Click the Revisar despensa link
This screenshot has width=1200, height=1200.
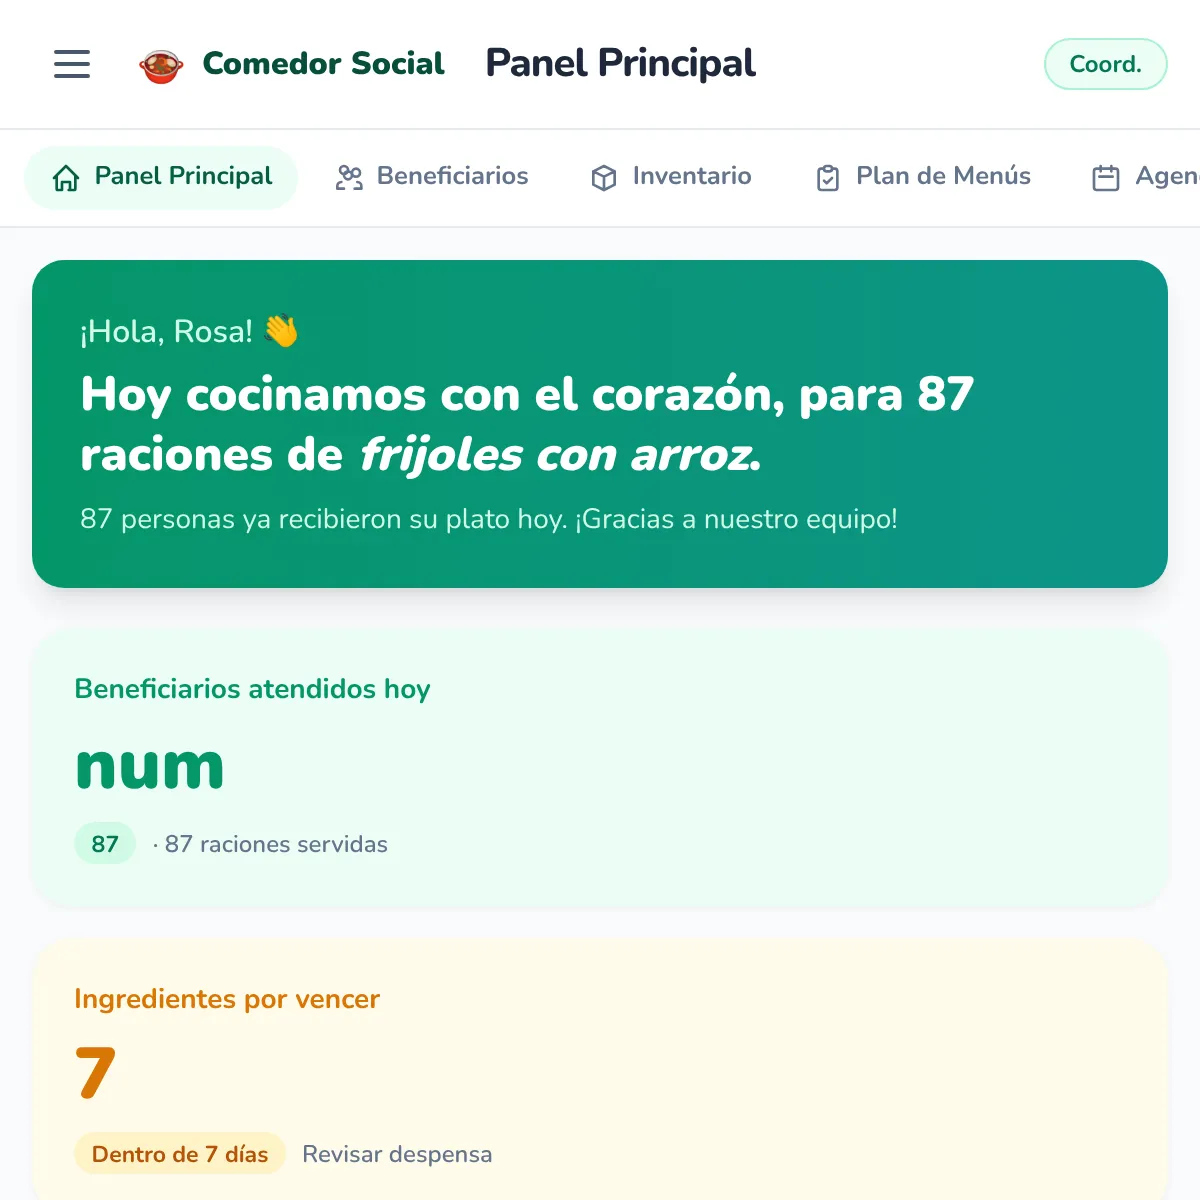(397, 1154)
